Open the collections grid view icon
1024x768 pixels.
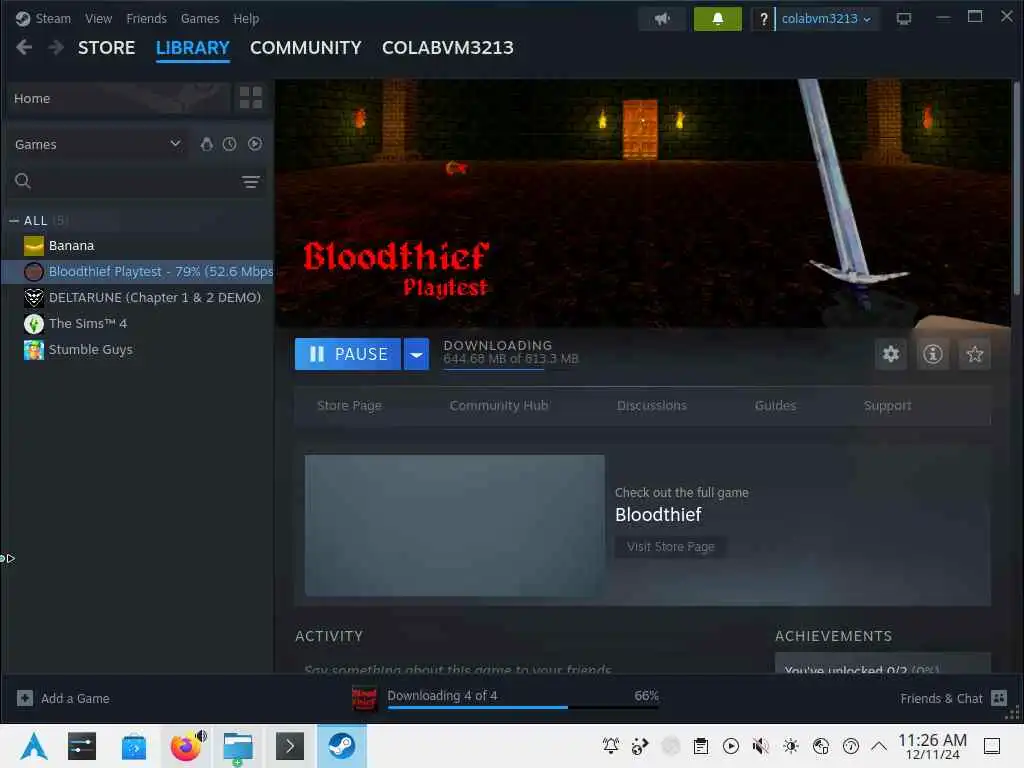[x=251, y=98]
